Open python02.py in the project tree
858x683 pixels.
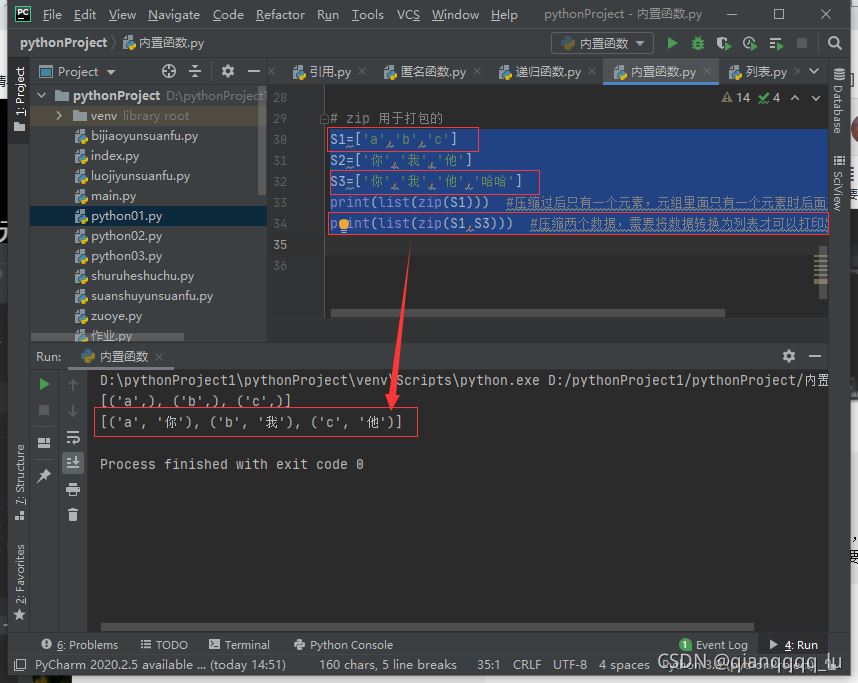(x=126, y=236)
